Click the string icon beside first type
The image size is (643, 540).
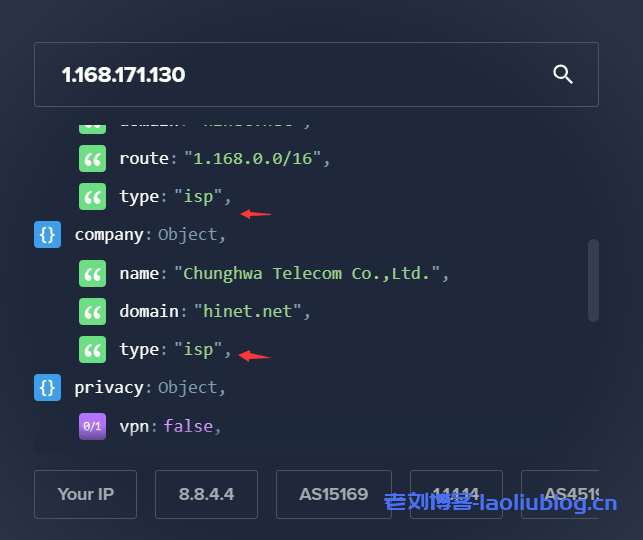pyautogui.click(x=92, y=197)
